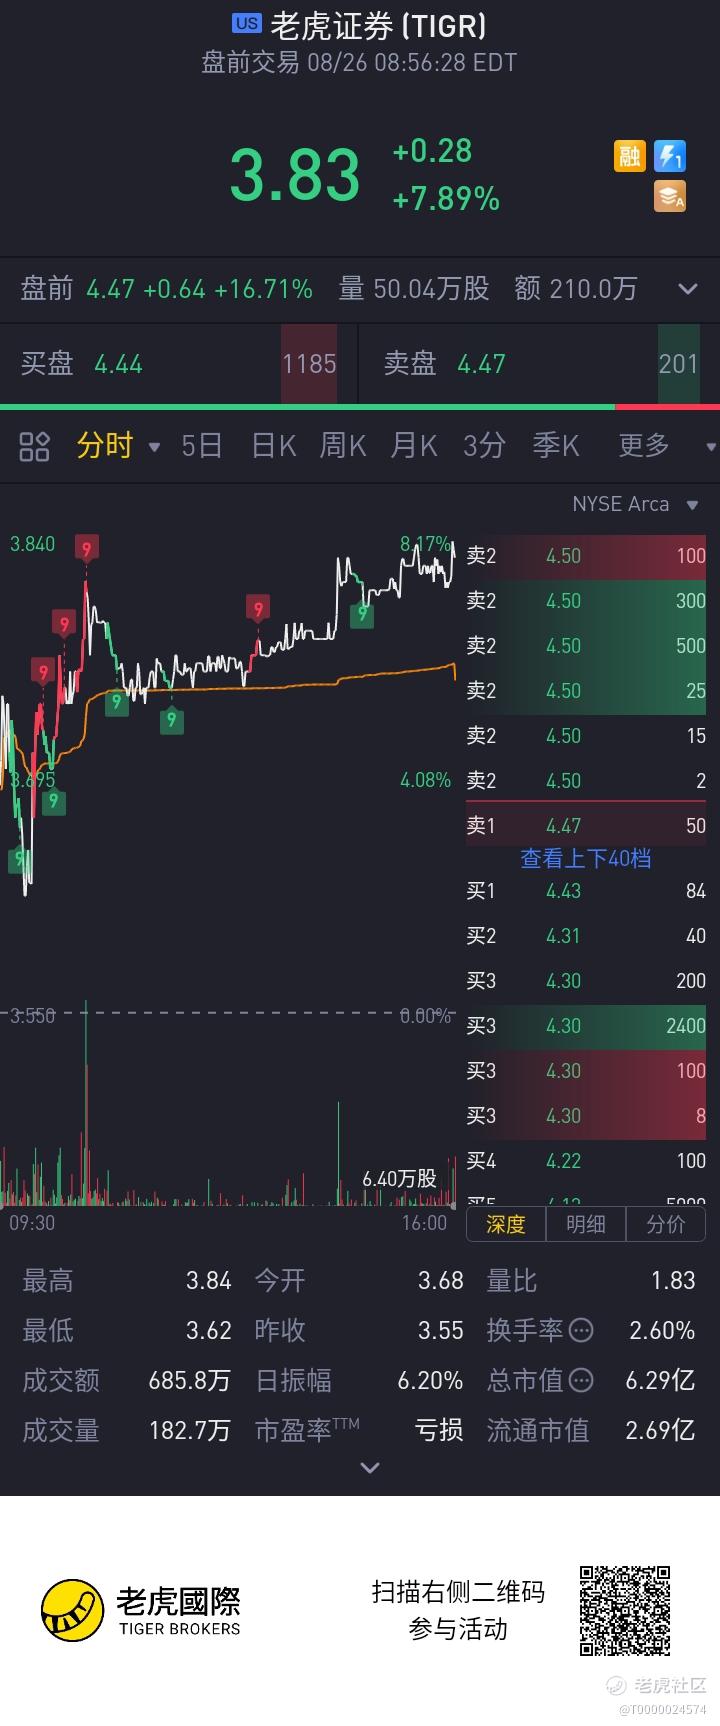
Task: Open 查看上下40档 link
Action: pyautogui.click(x=586, y=858)
